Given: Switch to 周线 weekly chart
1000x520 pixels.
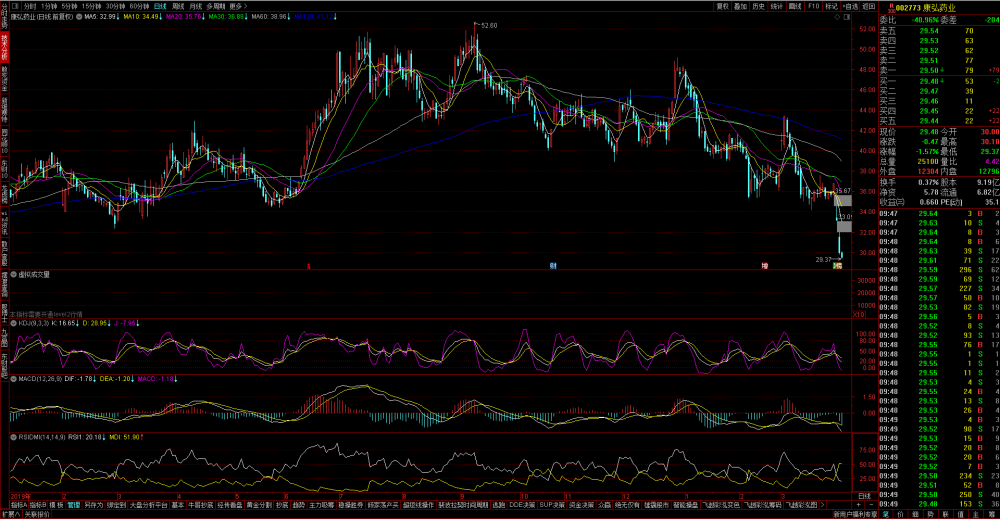Looking at the screenshot, I should 178,6.
